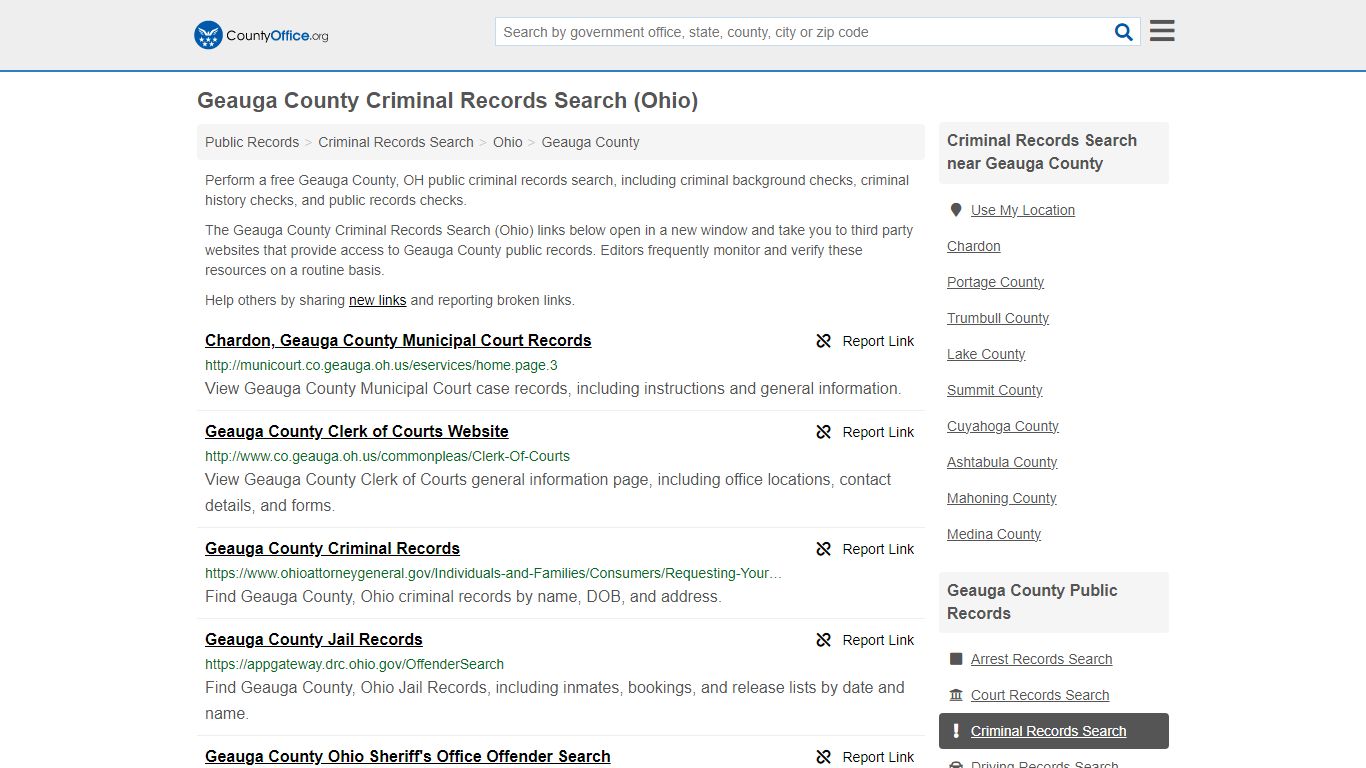Open Lake County link
The height and width of the screenshot is (768, 1366).
pos(986,354)
